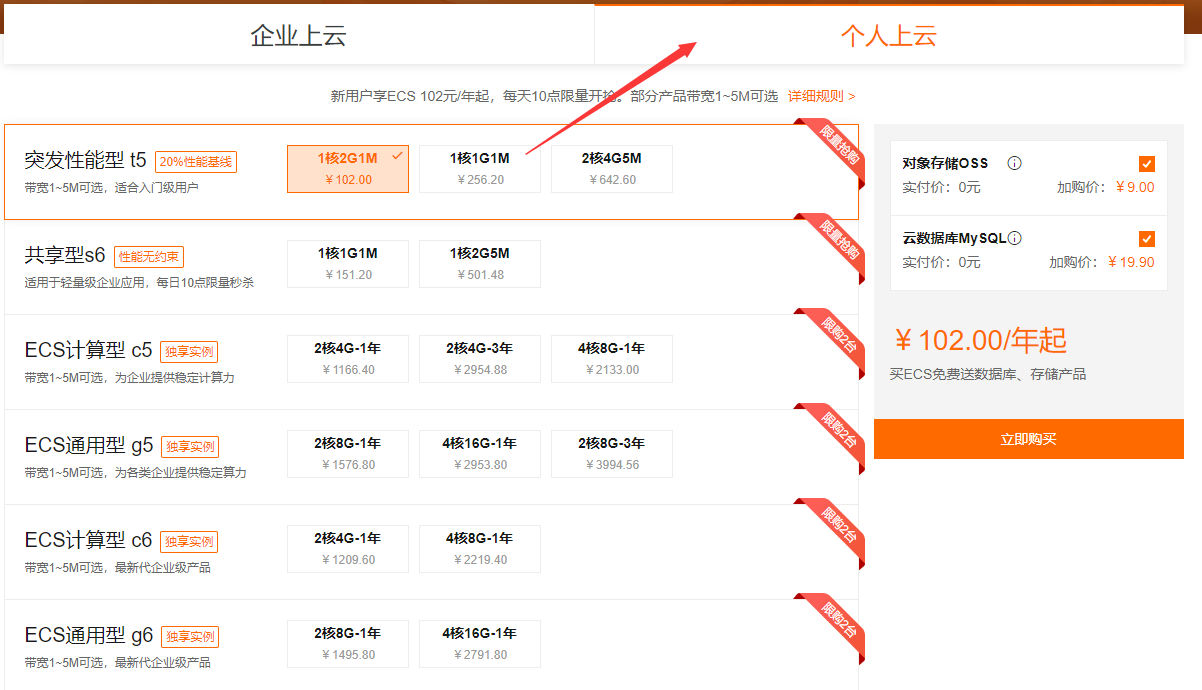Click the g6 description 带宽1~5M可选，最新代企业级产品
Image resolution: width=1202 pixels, height=690 pixels.
117,662
